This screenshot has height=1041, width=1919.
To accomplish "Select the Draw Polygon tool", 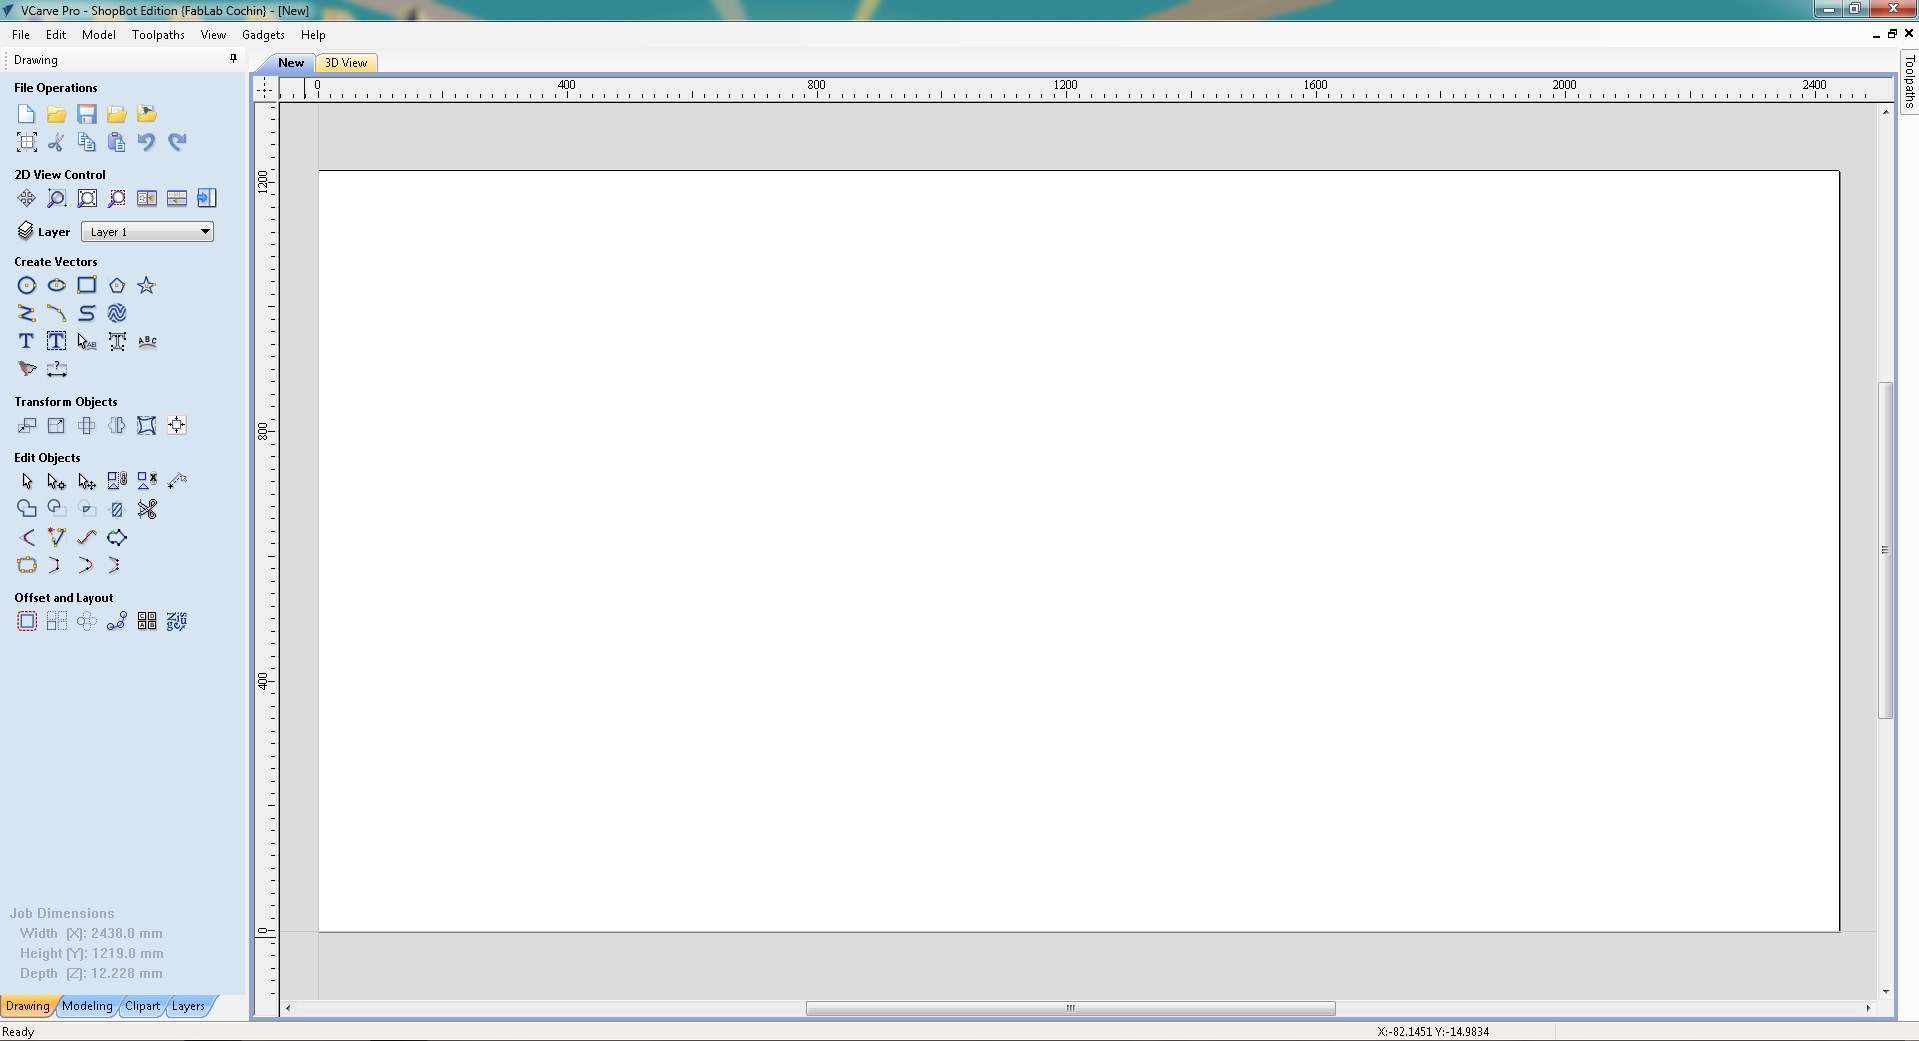I will 117,285.
